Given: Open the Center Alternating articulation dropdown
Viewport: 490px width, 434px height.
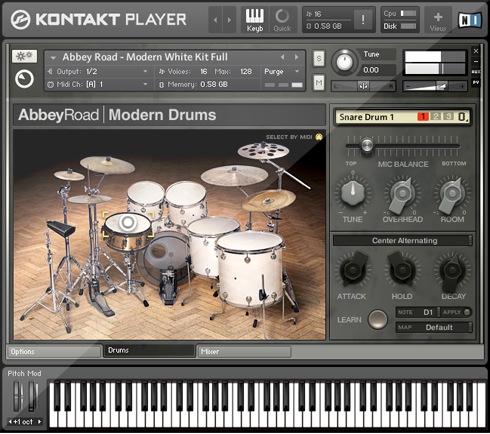Looking at the screenshot, I should tap(403, 240).
